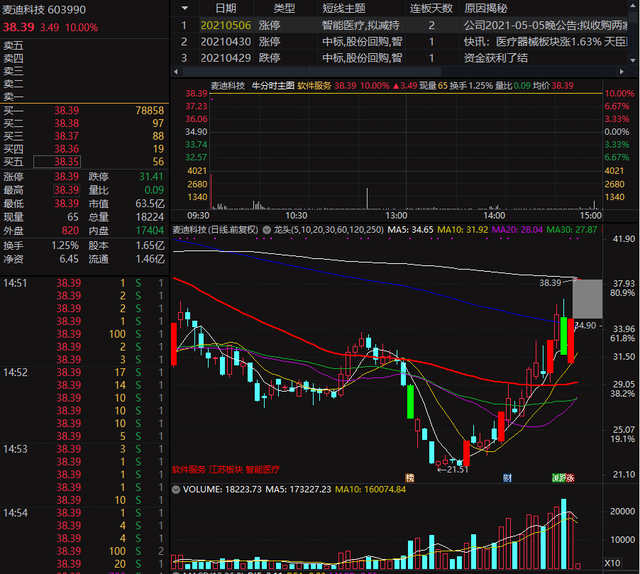The image size is (640, 574).
Task: Open the 江苏板块 sector link on the chart
Action: coord(226,469)
